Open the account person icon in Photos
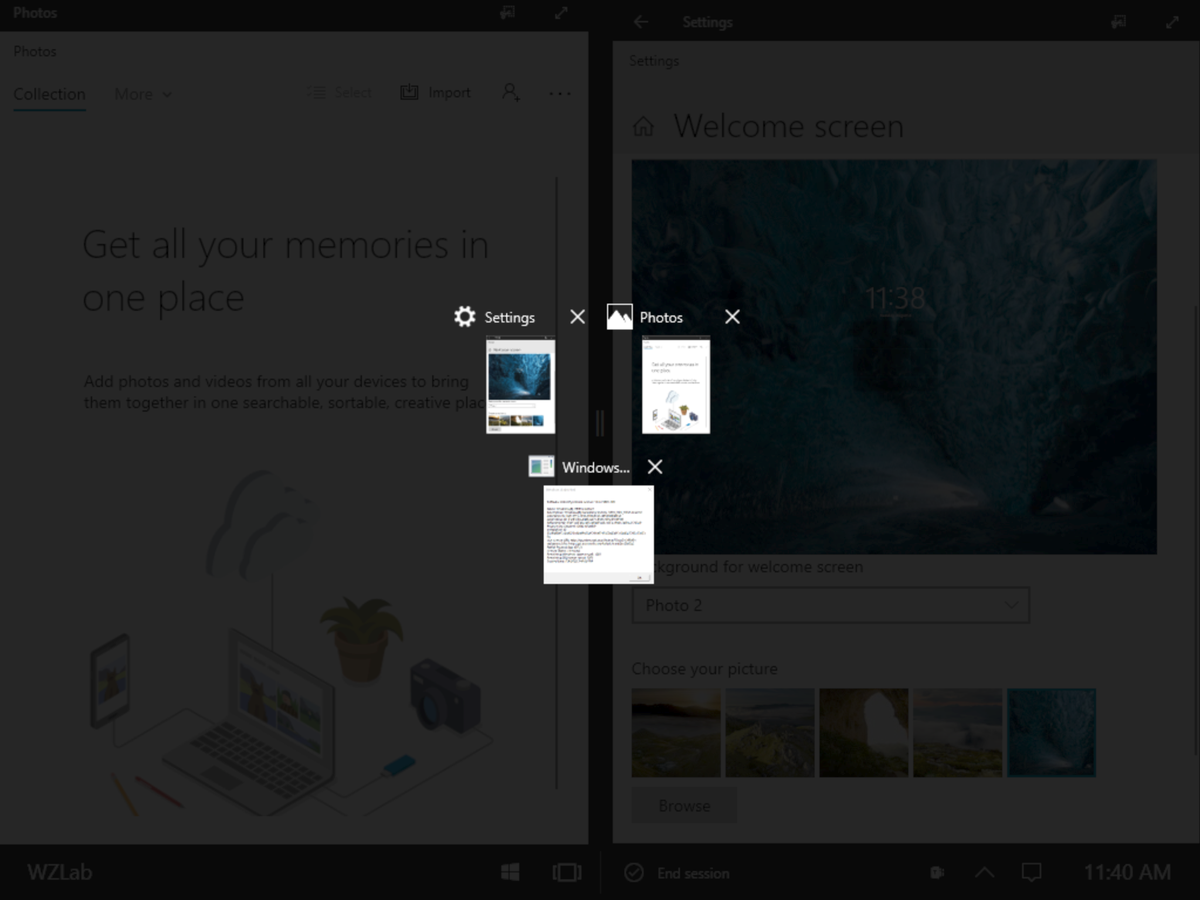Screen dimensions: 1200x900 510,92
